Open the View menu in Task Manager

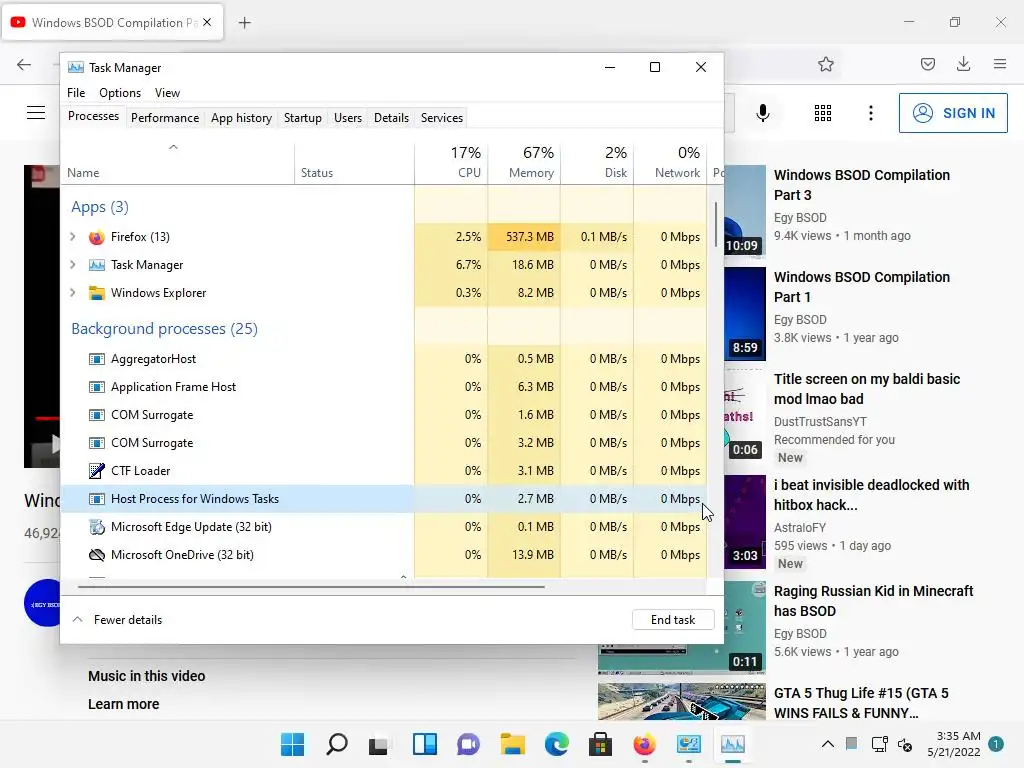pos(167,93)
